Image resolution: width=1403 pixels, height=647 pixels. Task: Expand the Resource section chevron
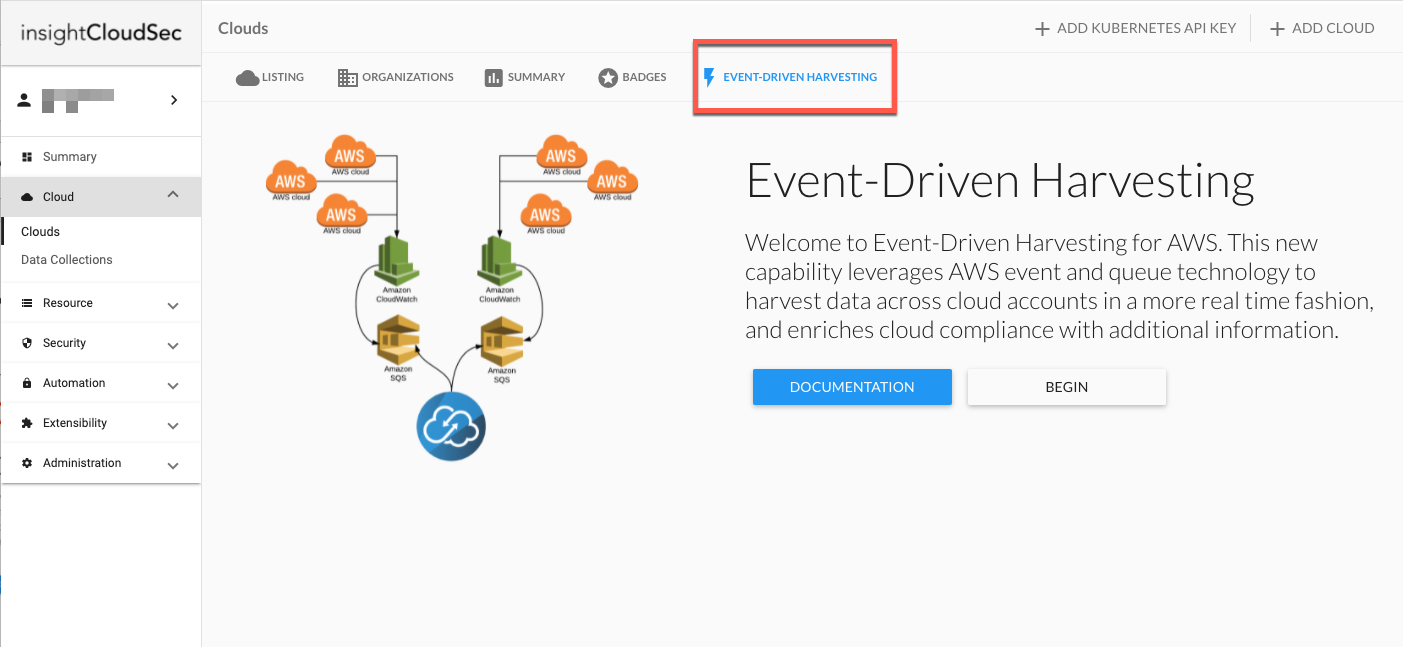[x=173, y=305]
